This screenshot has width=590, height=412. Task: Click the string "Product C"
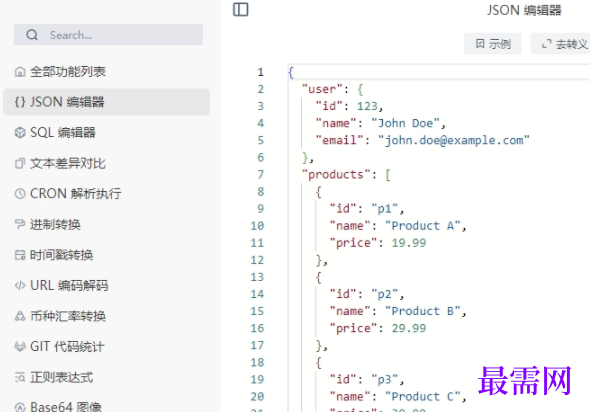tap(423, 397)
